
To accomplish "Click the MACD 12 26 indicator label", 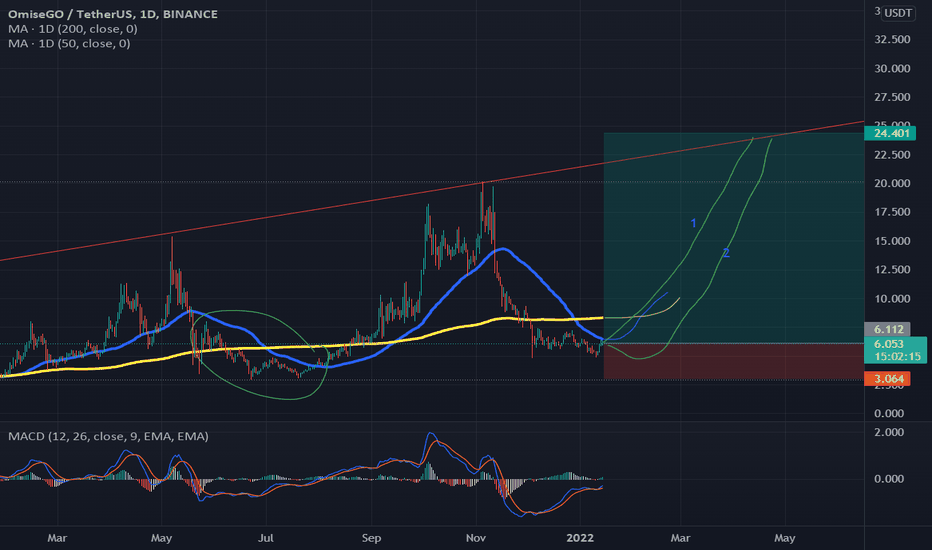I will [108, 436].
